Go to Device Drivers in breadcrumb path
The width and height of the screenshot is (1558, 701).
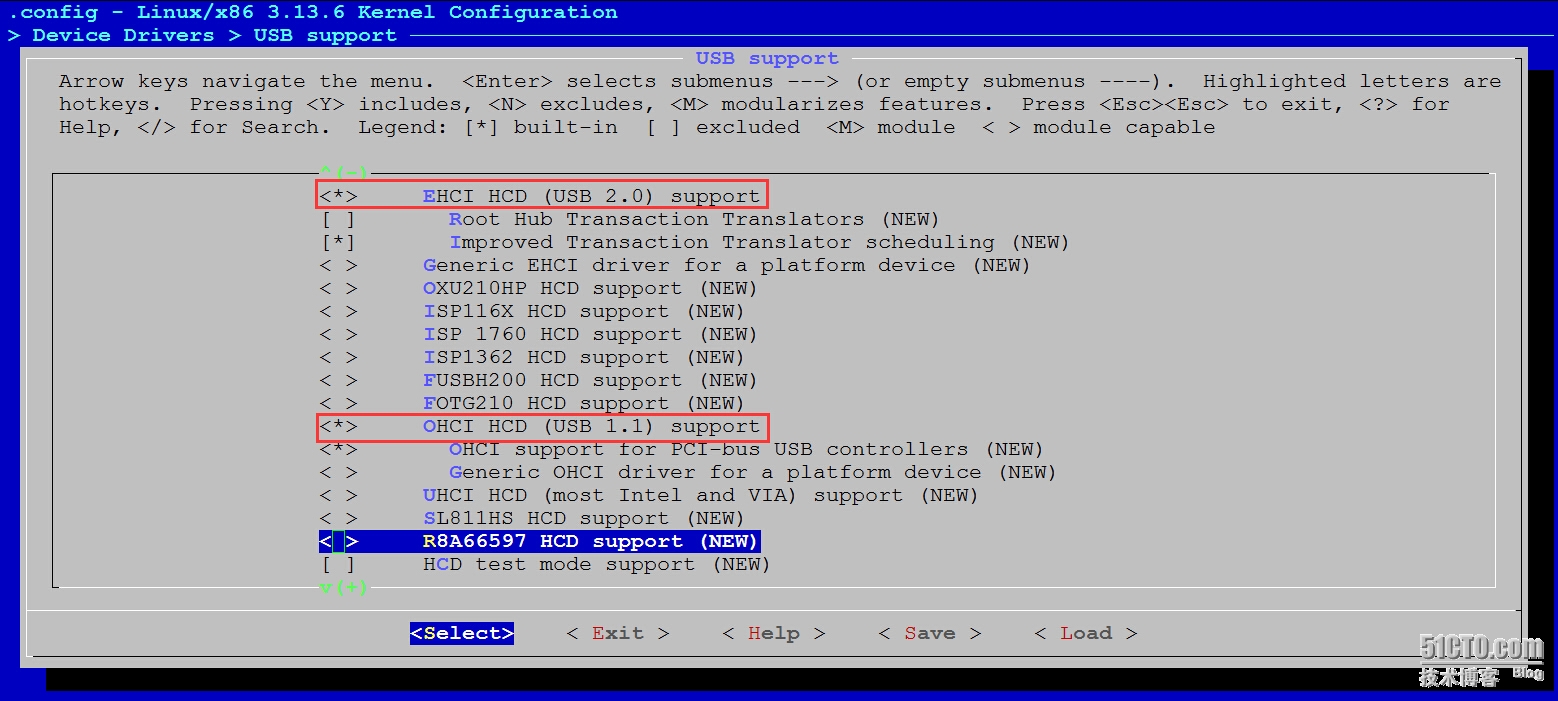[x=123, y=35]
